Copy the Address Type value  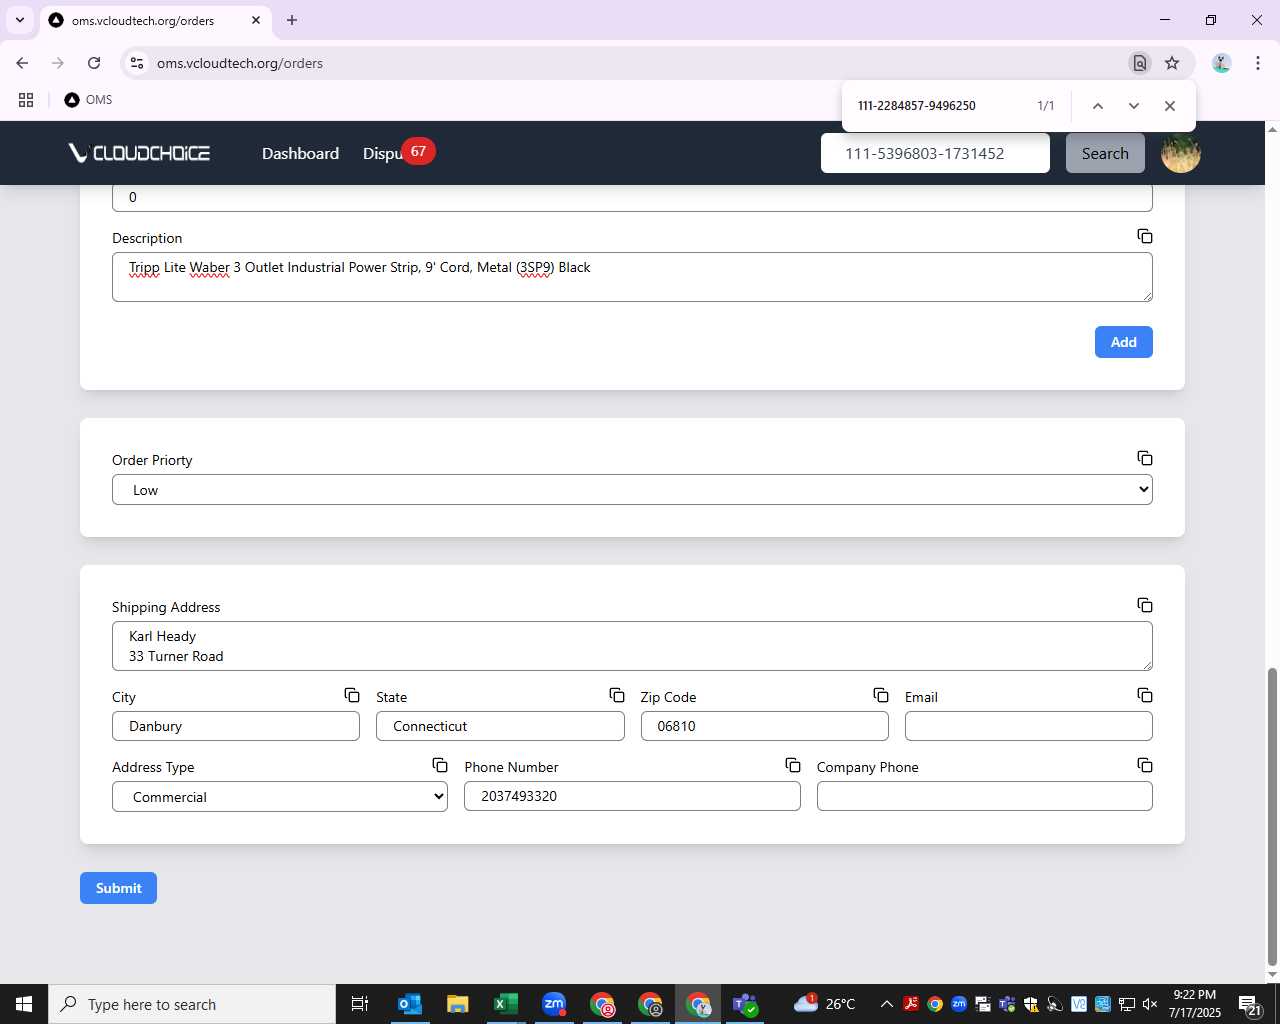point(440,765)
